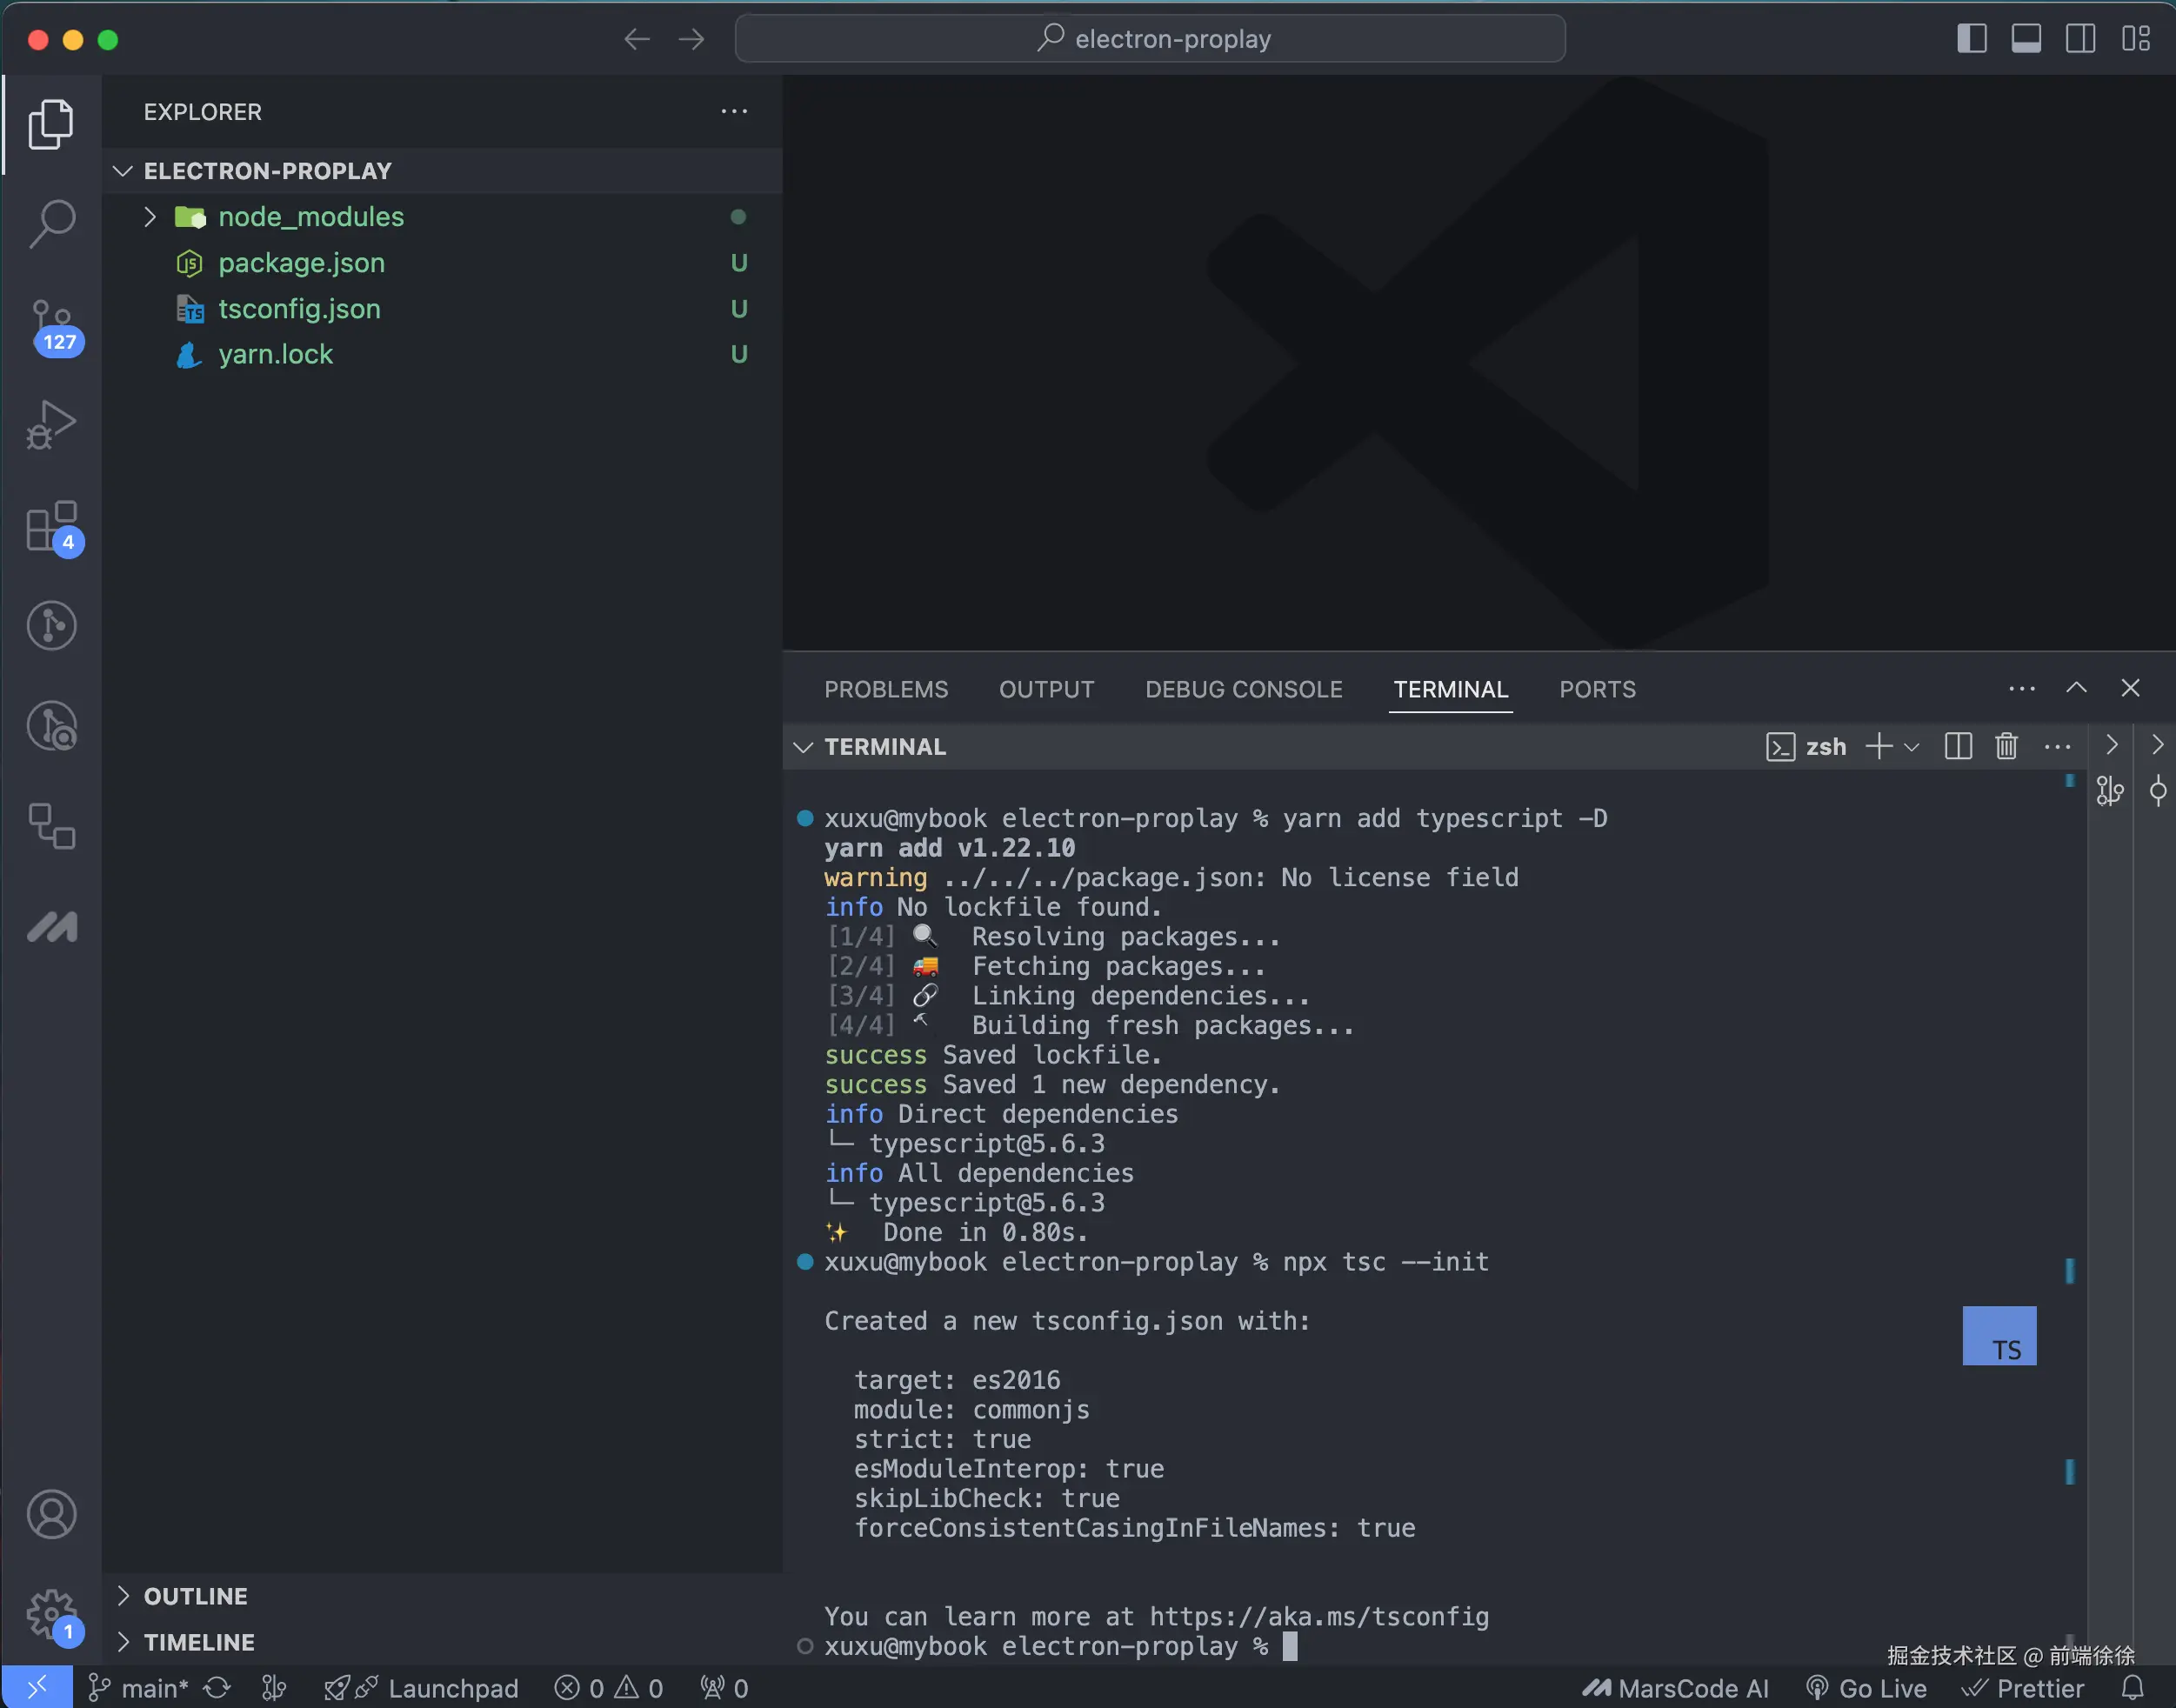The width and height of the screenshot is (2176, 1708).
Task: Kill terminal with the trash icon
Action: 2006,746
